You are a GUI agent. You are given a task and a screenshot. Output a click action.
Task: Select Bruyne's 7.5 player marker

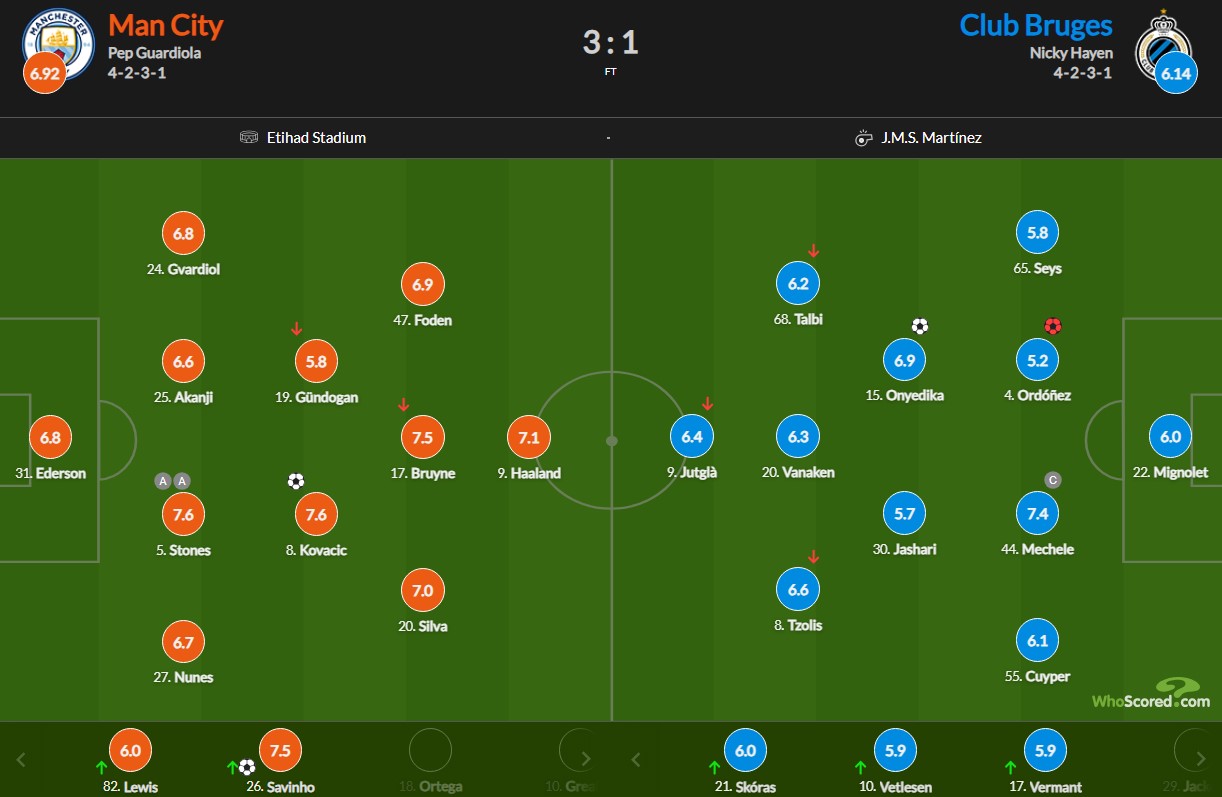click(423, 437)
